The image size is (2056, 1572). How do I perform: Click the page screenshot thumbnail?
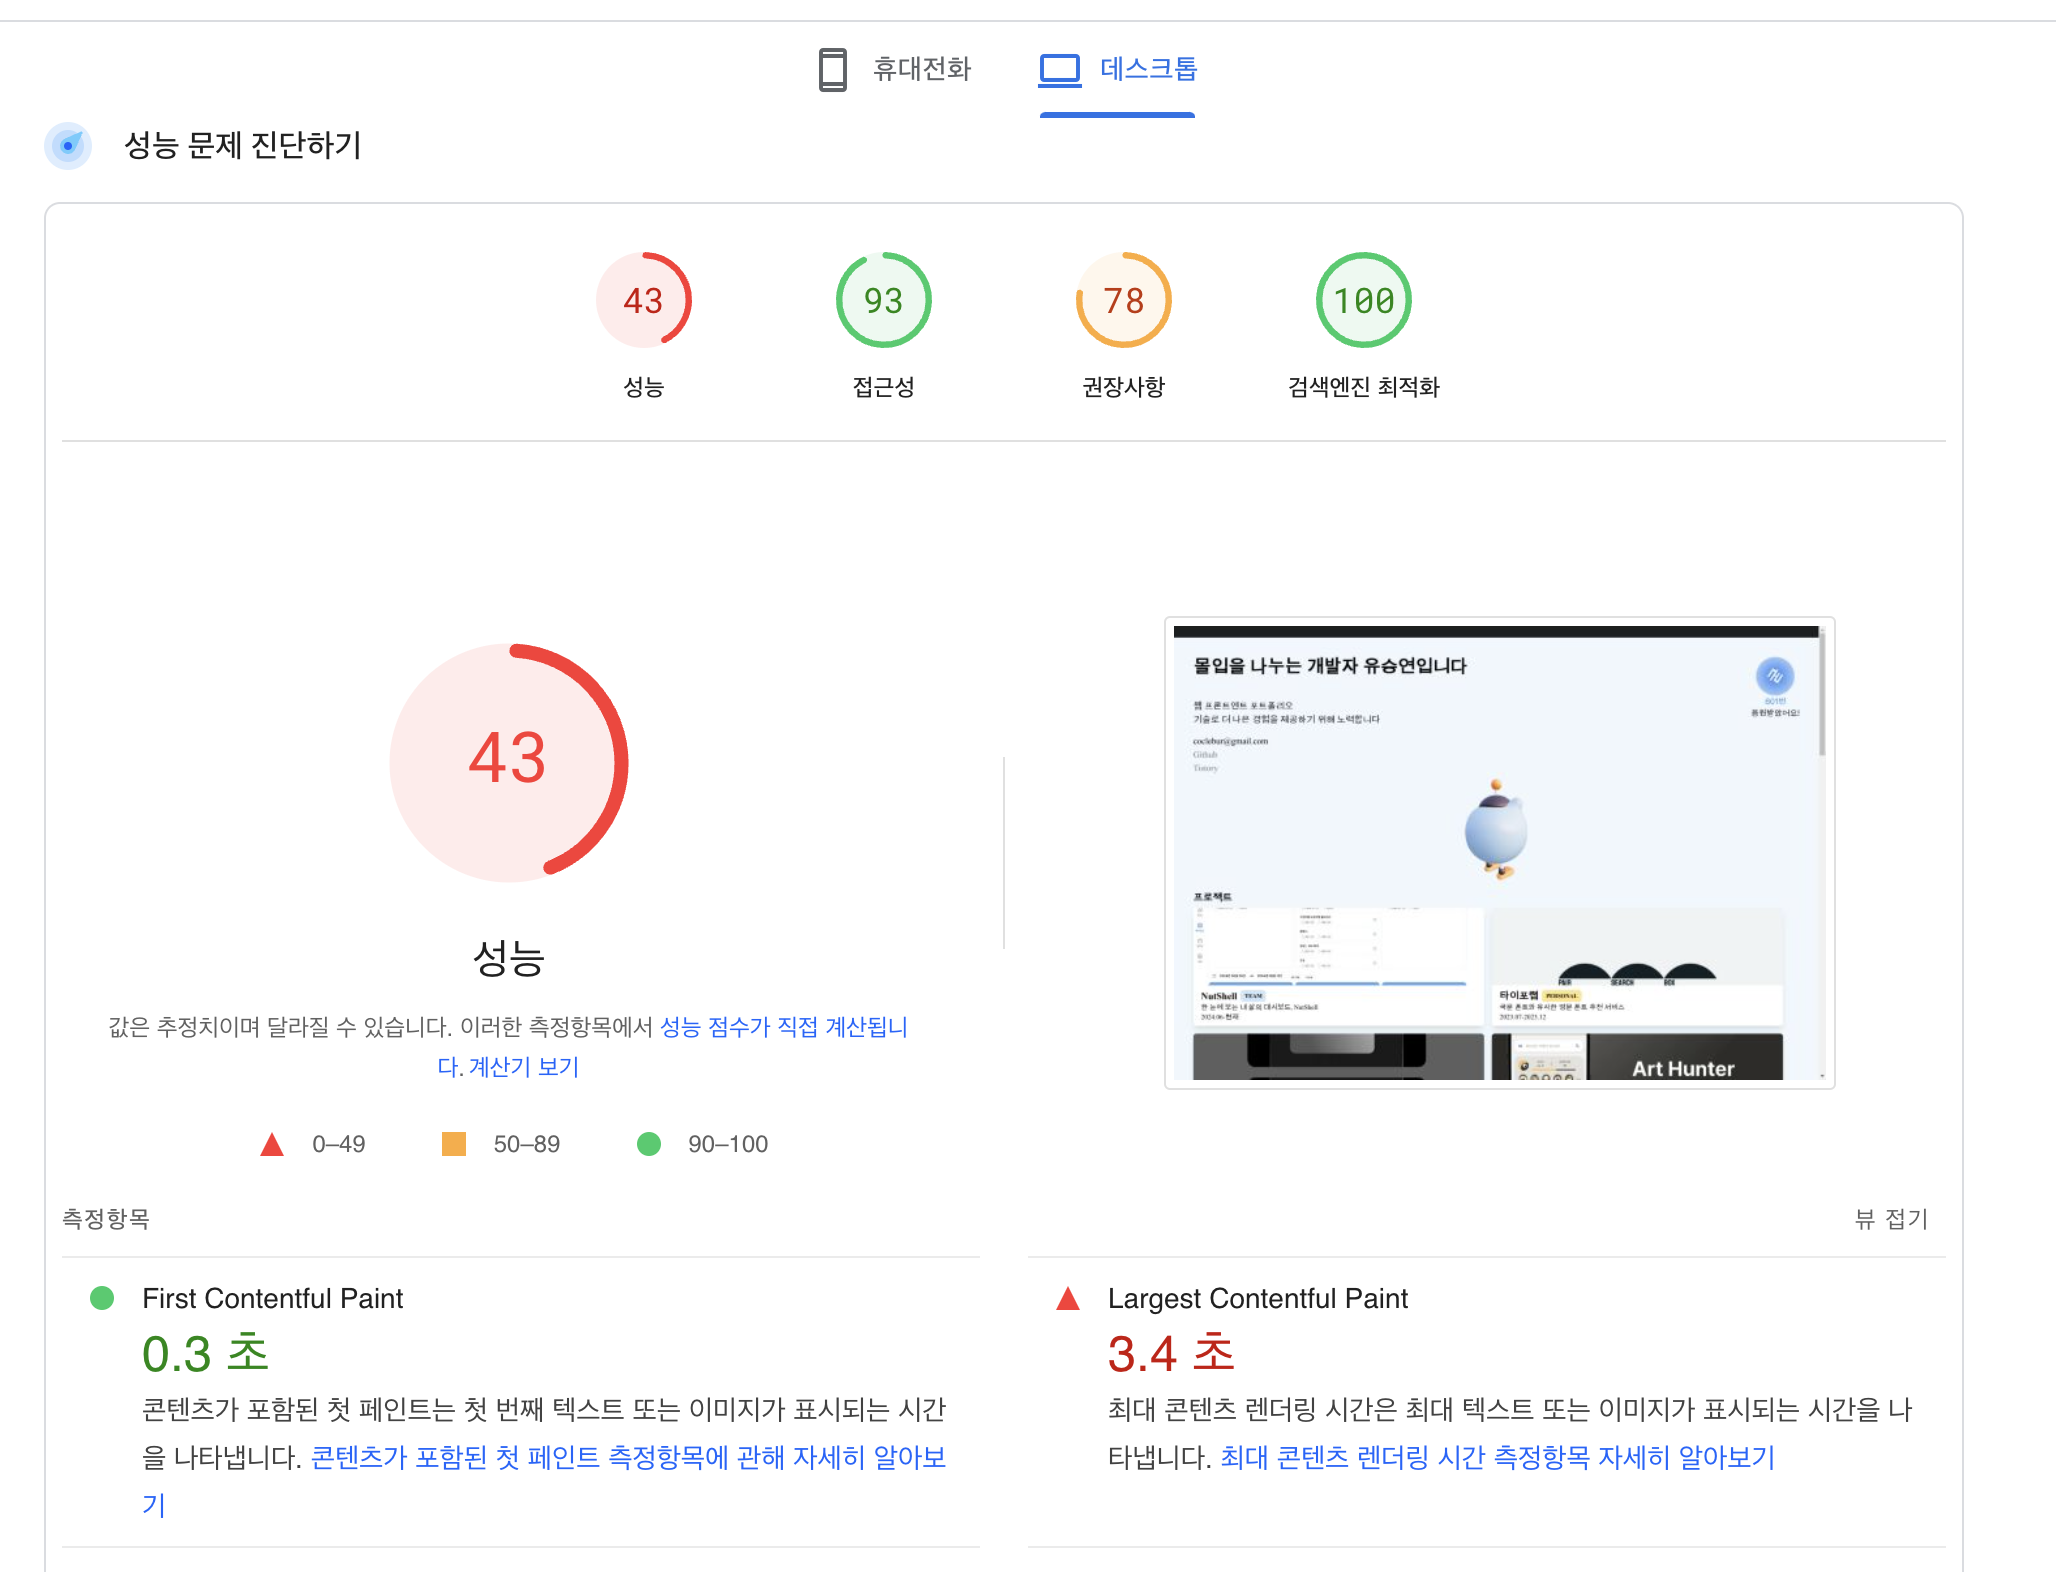pyautogui.click(x=1498, y=853)
